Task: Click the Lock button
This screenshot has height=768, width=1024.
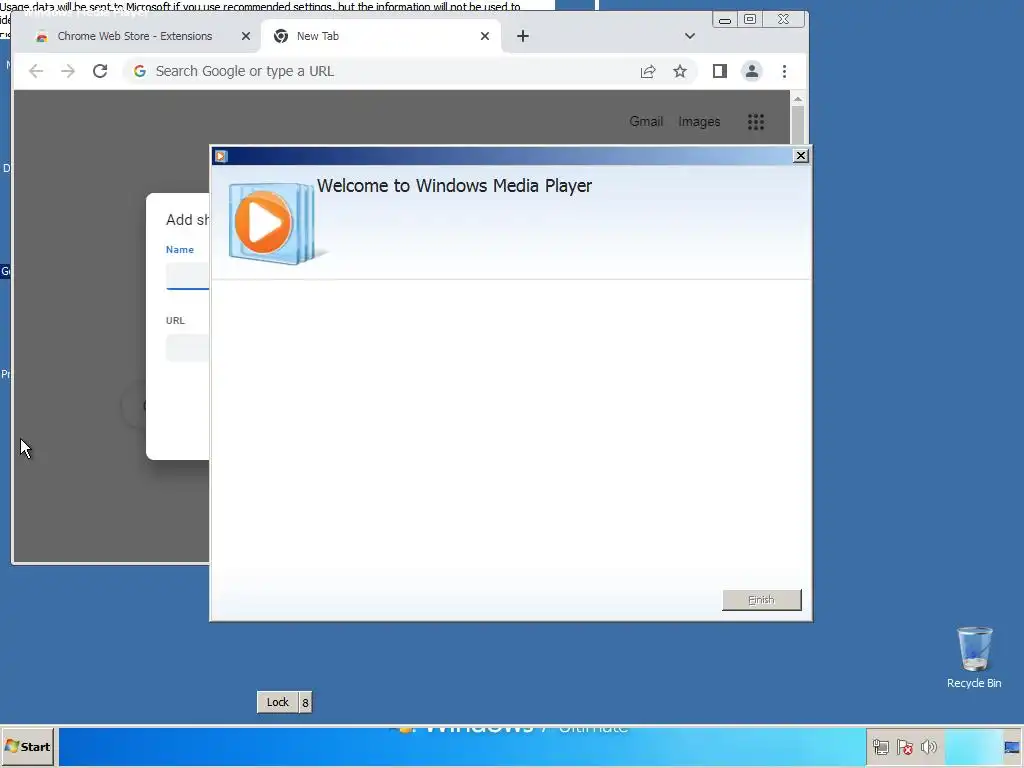Action: point(278,702)
